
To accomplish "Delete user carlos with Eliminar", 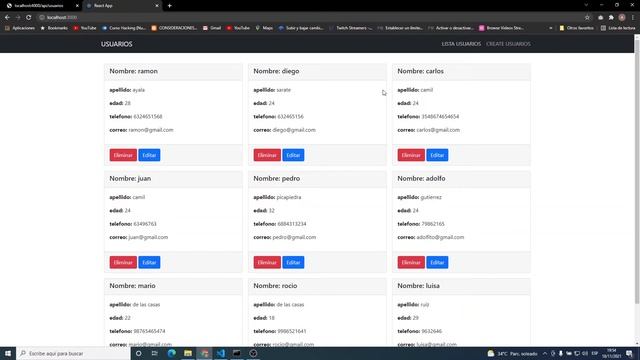I will [411, 155].
